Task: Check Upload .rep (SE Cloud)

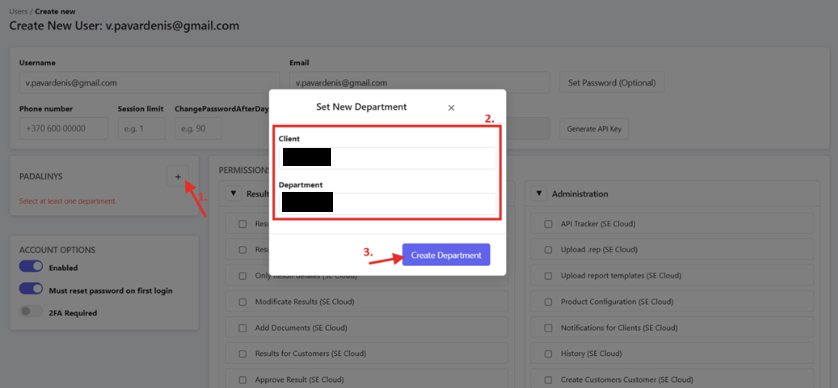Action: click(x=548, y=250)
